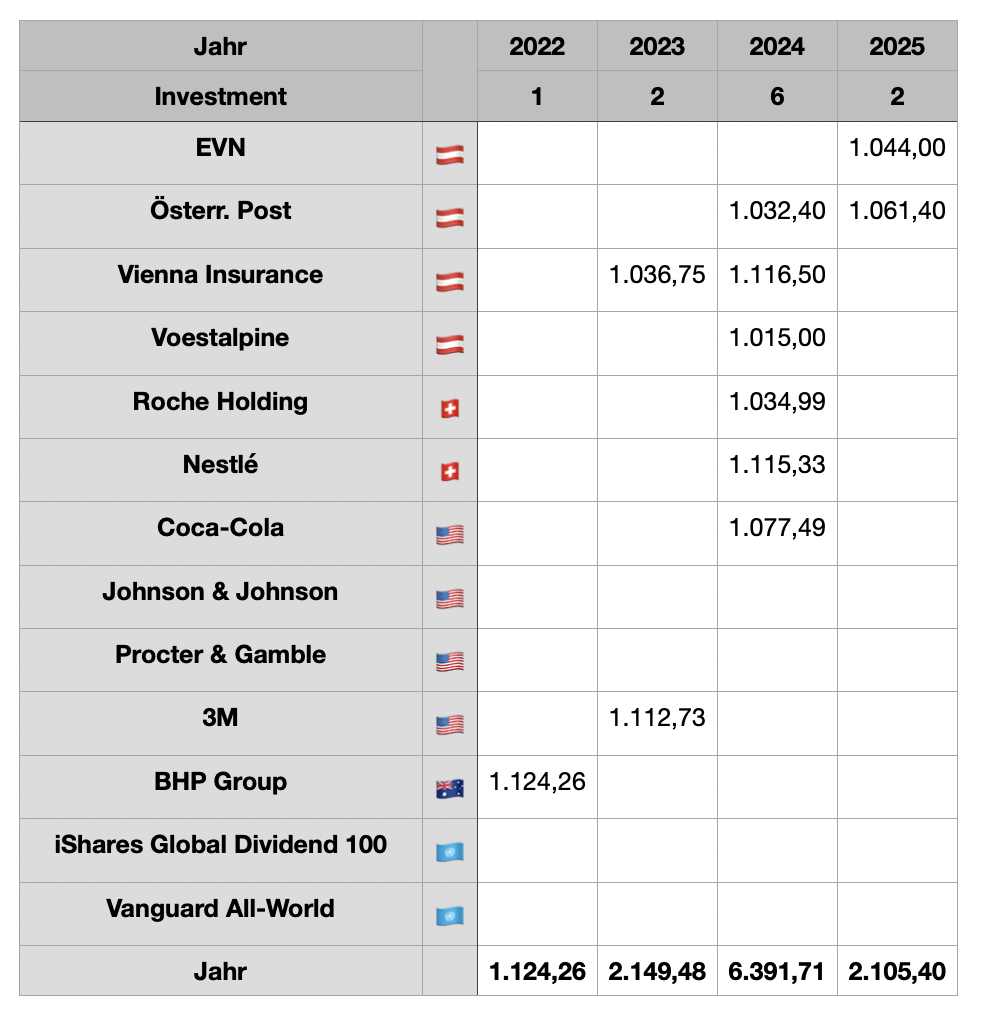Click the UN flag next to Vanguard All-World
This screenshot has height=1018, width=984.
pos(449,915)
